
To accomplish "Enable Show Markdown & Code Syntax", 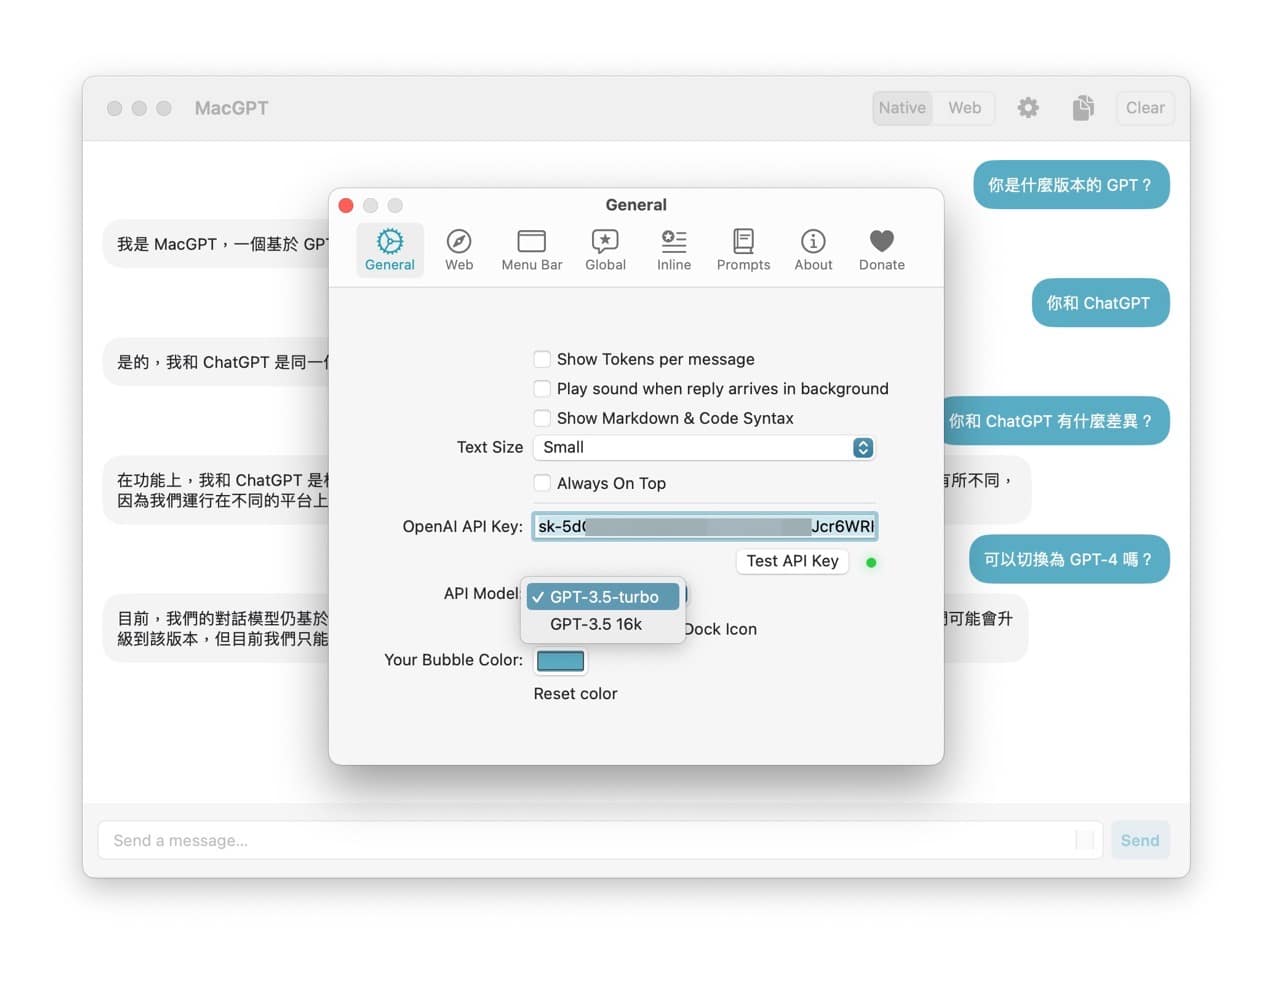I will click(542, 418).
